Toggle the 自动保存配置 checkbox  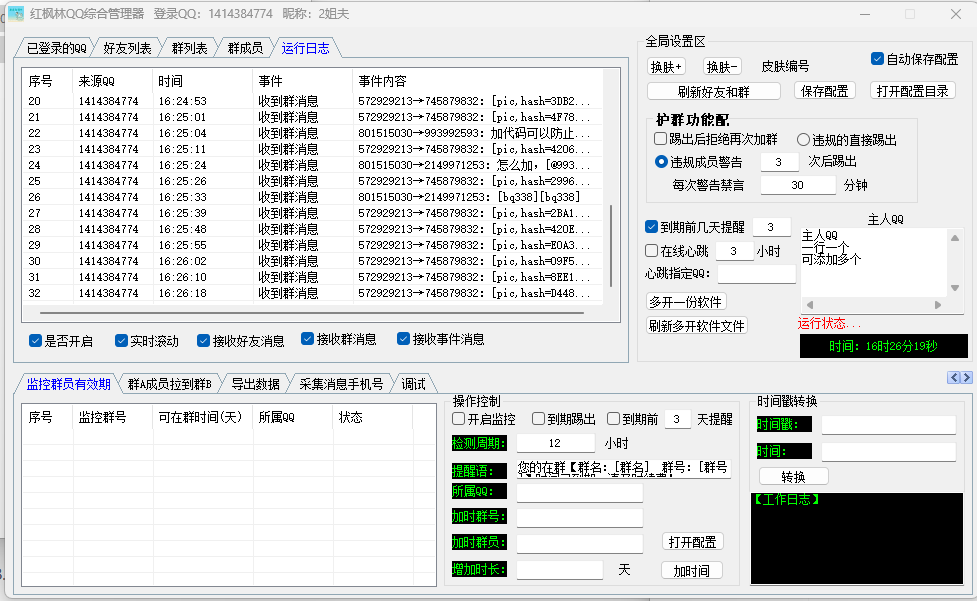878,59
